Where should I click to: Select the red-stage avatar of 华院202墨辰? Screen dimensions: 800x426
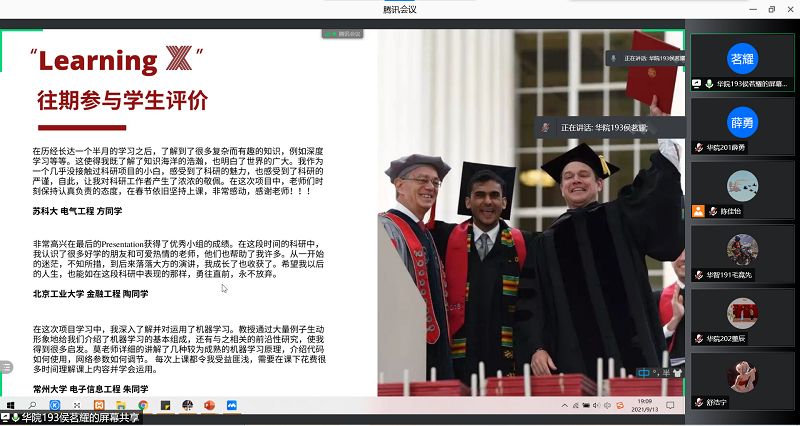742,313
